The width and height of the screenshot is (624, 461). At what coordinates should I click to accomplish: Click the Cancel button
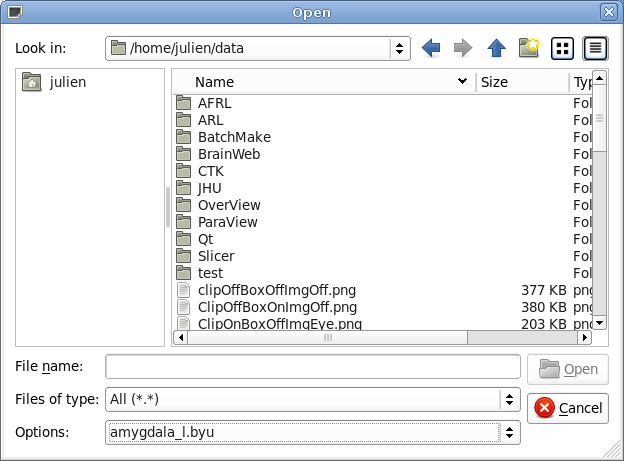(568, 408)
